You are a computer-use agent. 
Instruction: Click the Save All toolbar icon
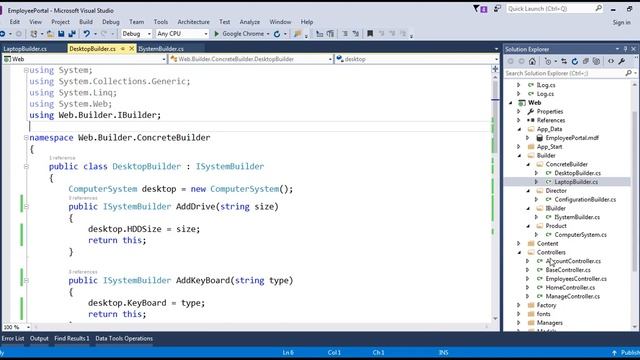[x=72, y=34]
